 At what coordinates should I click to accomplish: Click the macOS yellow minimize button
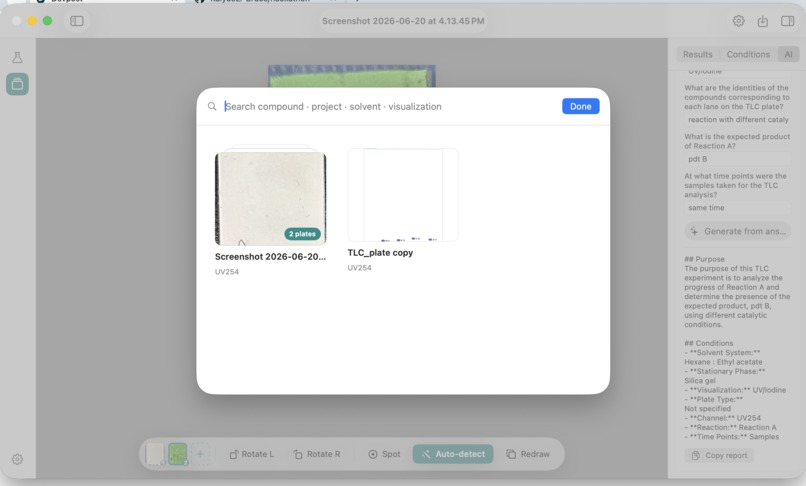pyautogui.click(x=32, y=21)
